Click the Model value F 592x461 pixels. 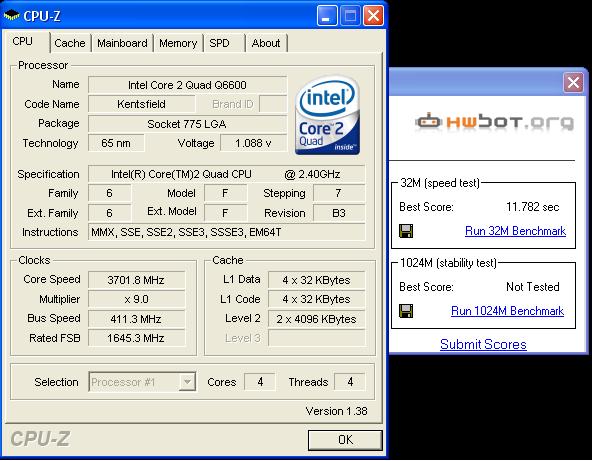click(x=225, y=193)
